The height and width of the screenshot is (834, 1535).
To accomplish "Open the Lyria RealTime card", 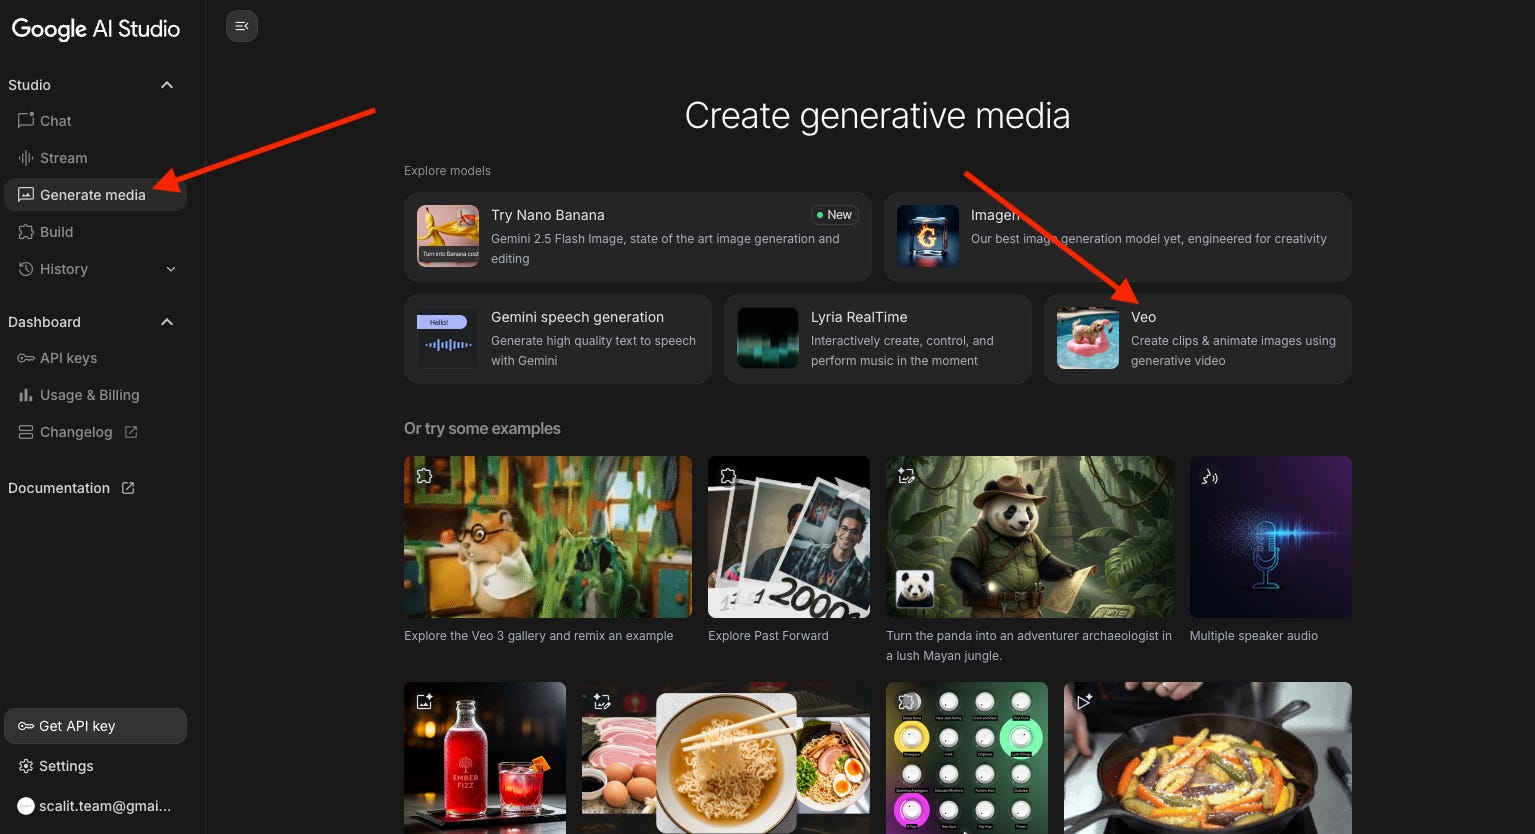I will tap(878, 338).
